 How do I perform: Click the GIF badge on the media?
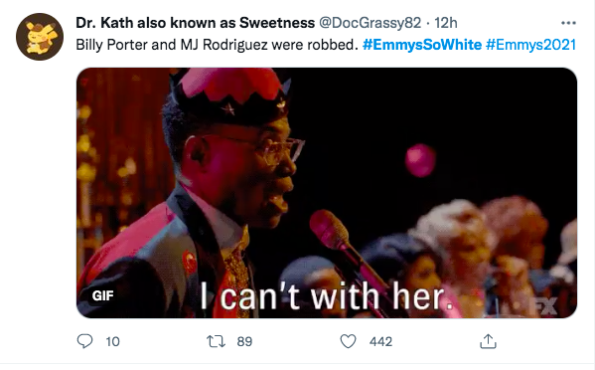tap(102, 296)
